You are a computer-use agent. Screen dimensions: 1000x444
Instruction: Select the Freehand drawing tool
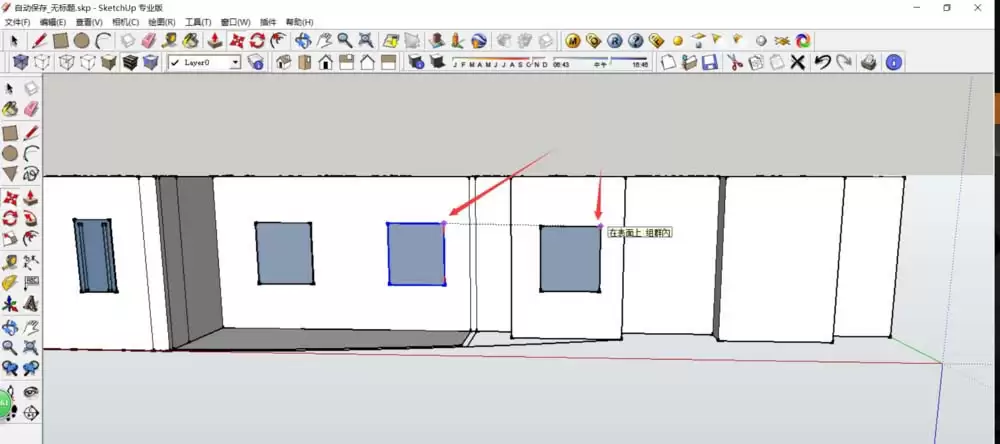click(x=31, y=174)
